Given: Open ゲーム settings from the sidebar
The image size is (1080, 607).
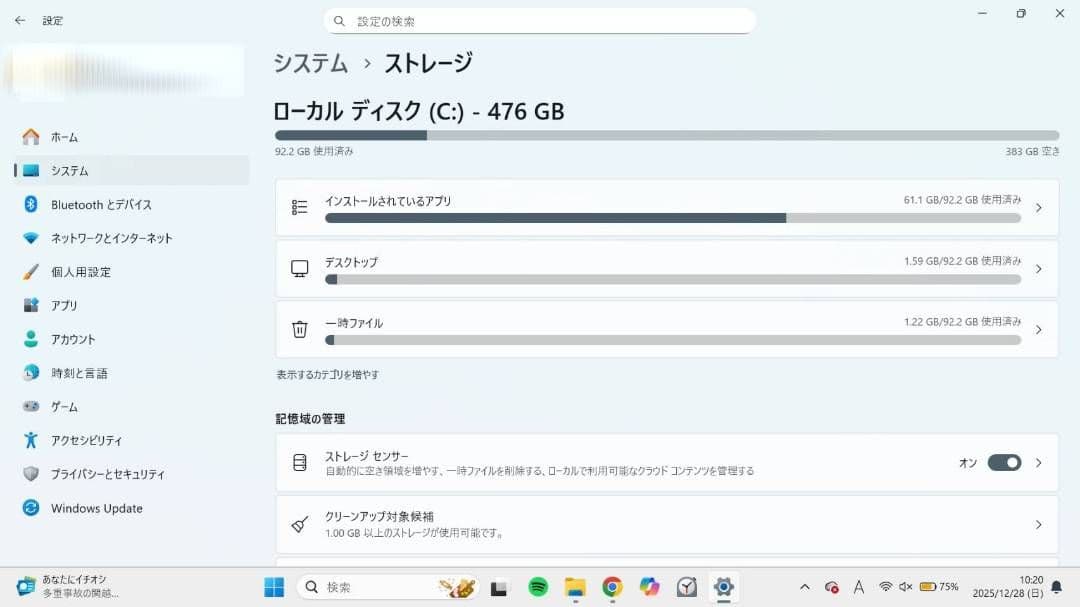Looking at the screenshot, I should [78, 406].
